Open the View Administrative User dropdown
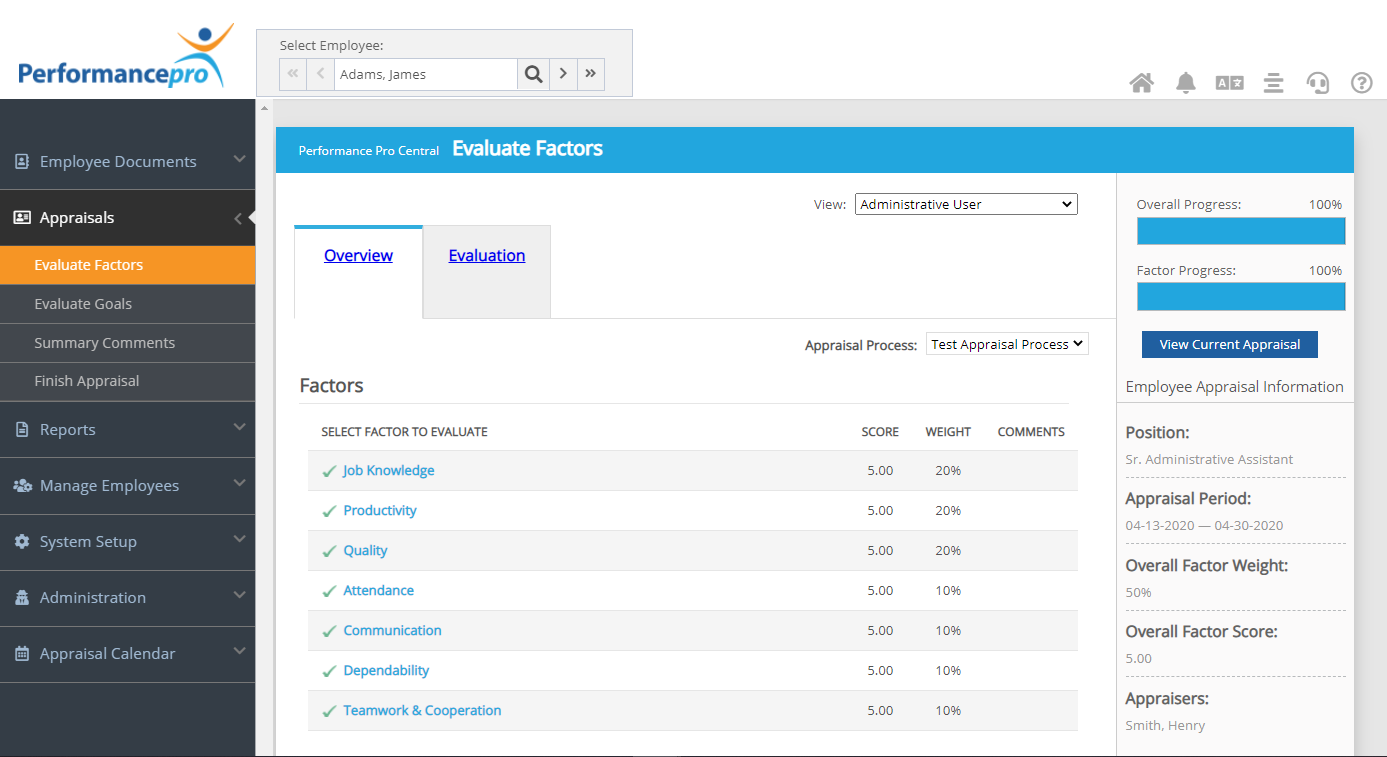Screen dimensions: 1387x757 tap(966, 204)
